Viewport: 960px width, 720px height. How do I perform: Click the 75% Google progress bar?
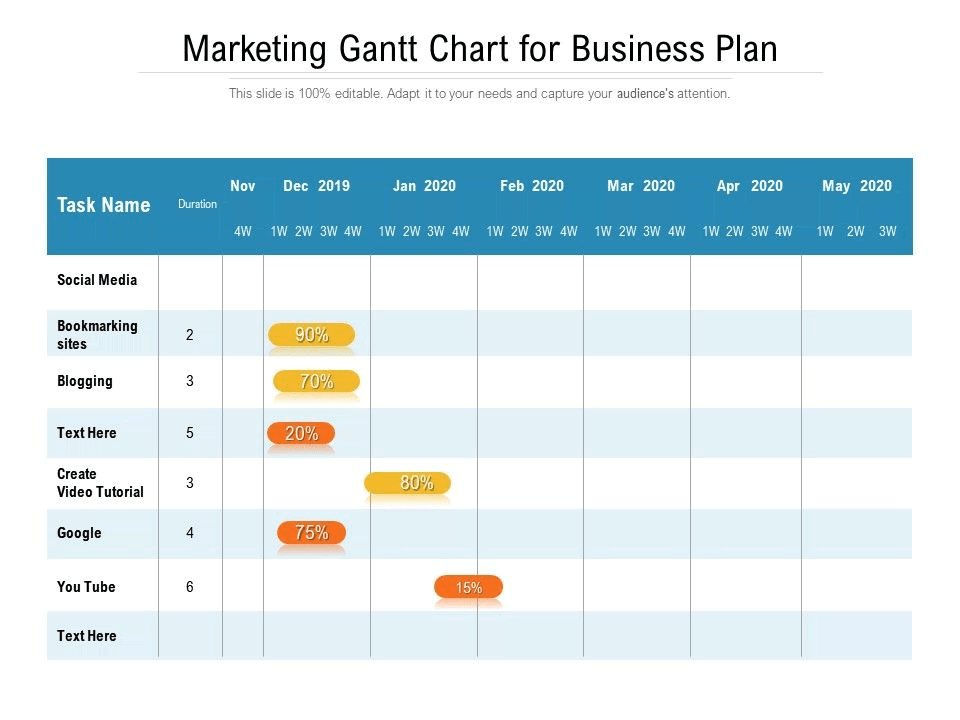[x=311, y=533]
